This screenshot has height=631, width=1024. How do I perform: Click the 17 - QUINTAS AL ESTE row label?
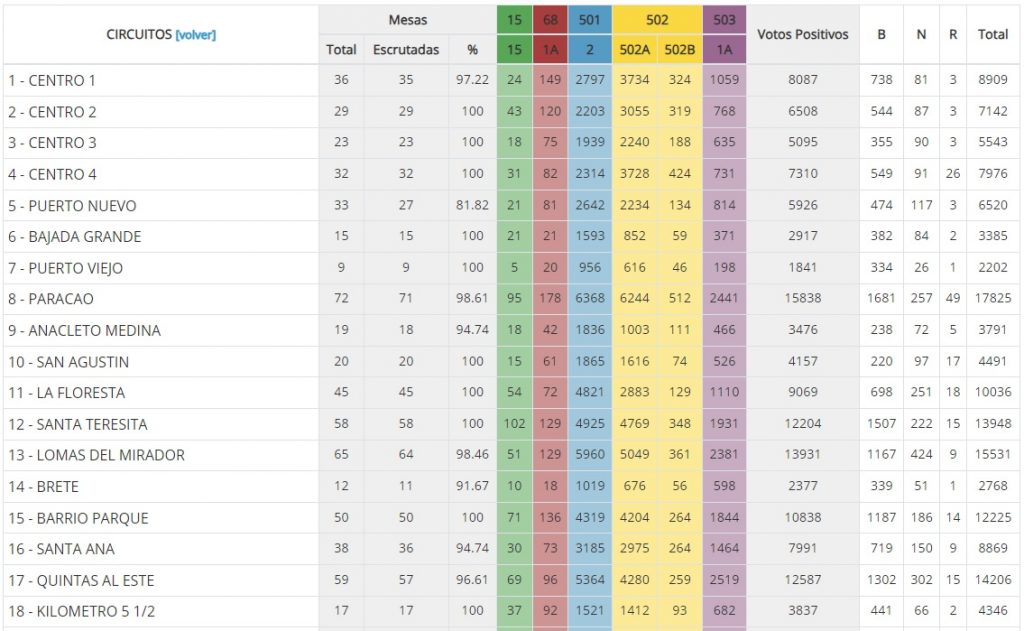[x=81, y=580]
